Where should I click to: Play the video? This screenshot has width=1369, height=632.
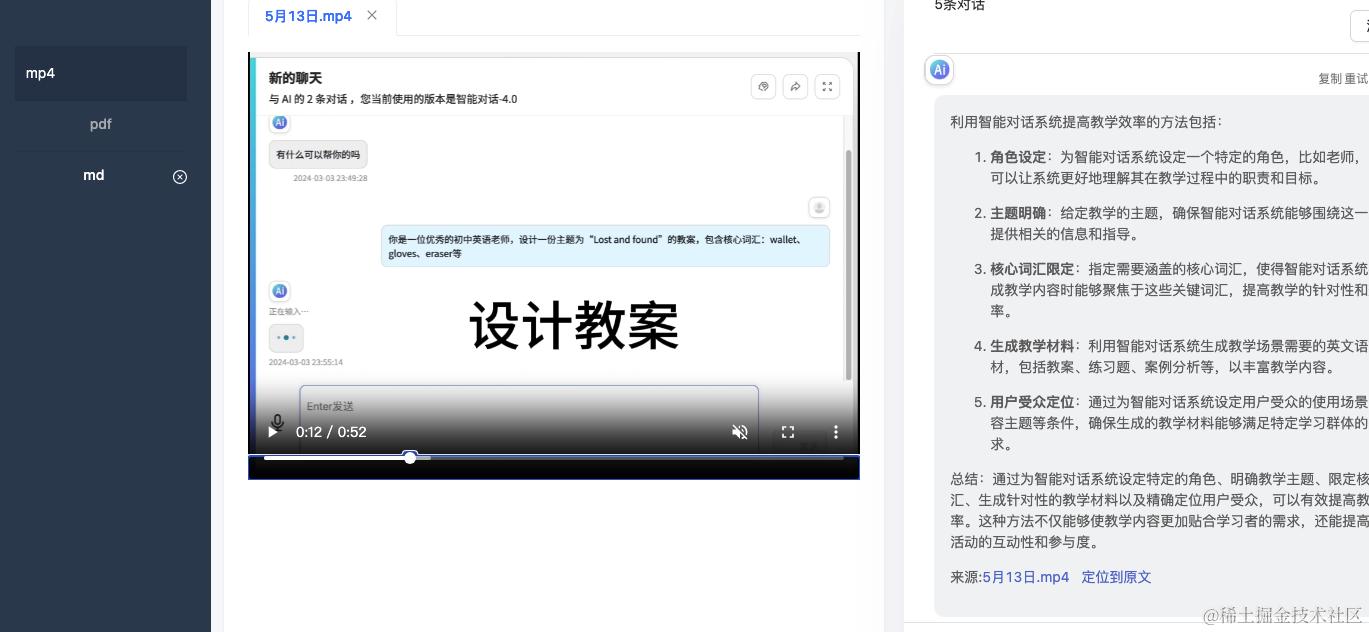(272, 432)
